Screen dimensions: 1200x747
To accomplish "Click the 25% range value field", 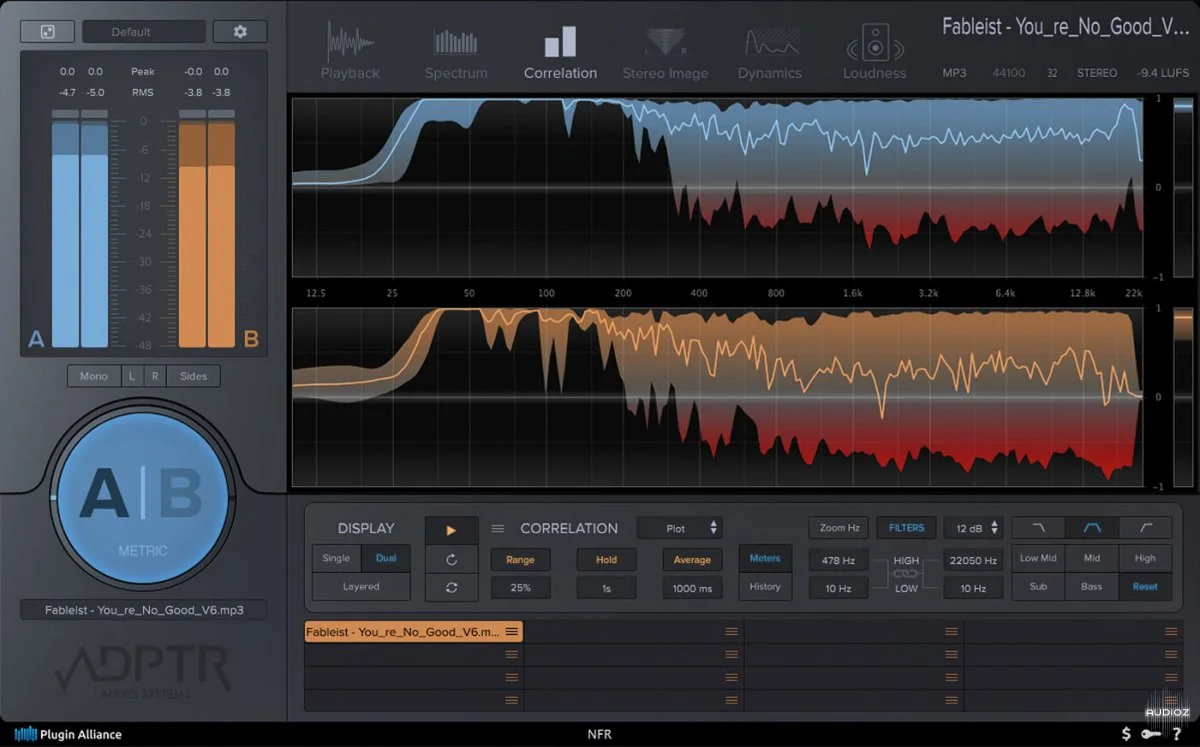I will [520, 588].
